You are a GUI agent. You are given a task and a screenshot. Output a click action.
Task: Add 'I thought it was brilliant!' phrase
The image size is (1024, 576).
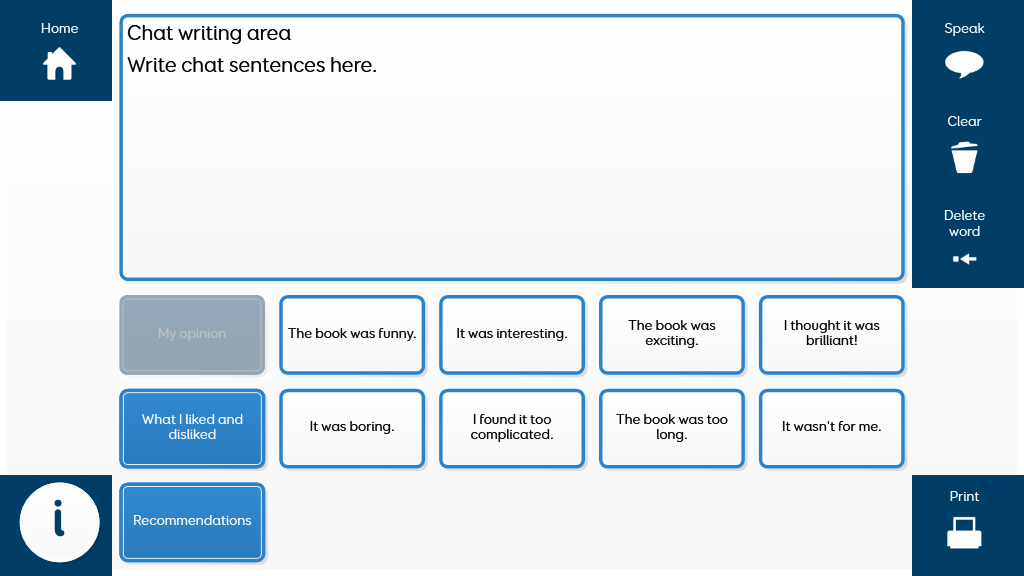point(832,334)
